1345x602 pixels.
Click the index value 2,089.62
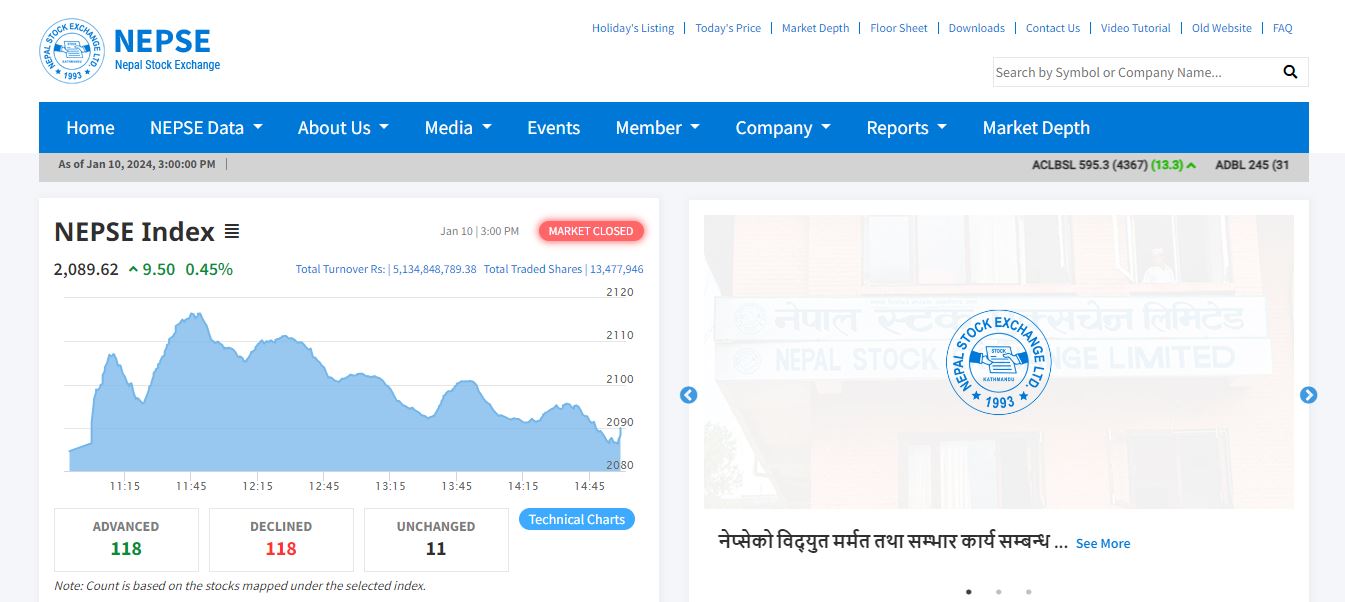click(86, 269)
